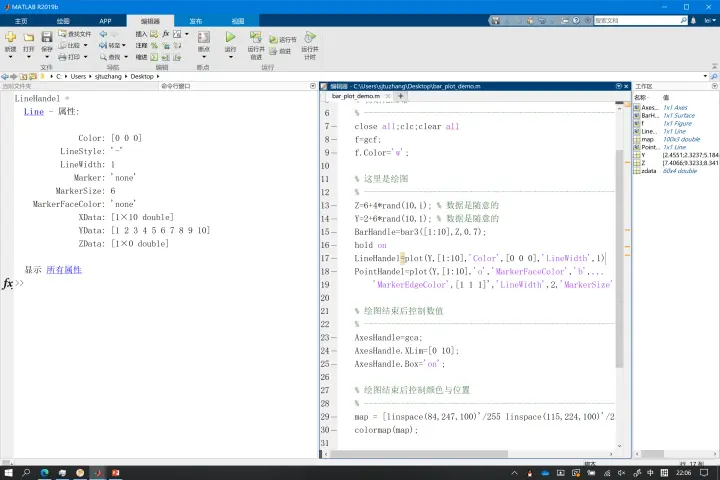Click the green Run (运行) button
The height and width of the screenshot is (480, 720).
231,37
